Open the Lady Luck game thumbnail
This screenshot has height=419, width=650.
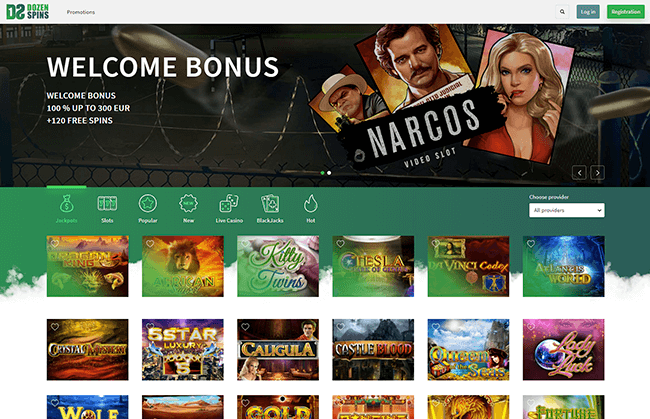[563, 349]
